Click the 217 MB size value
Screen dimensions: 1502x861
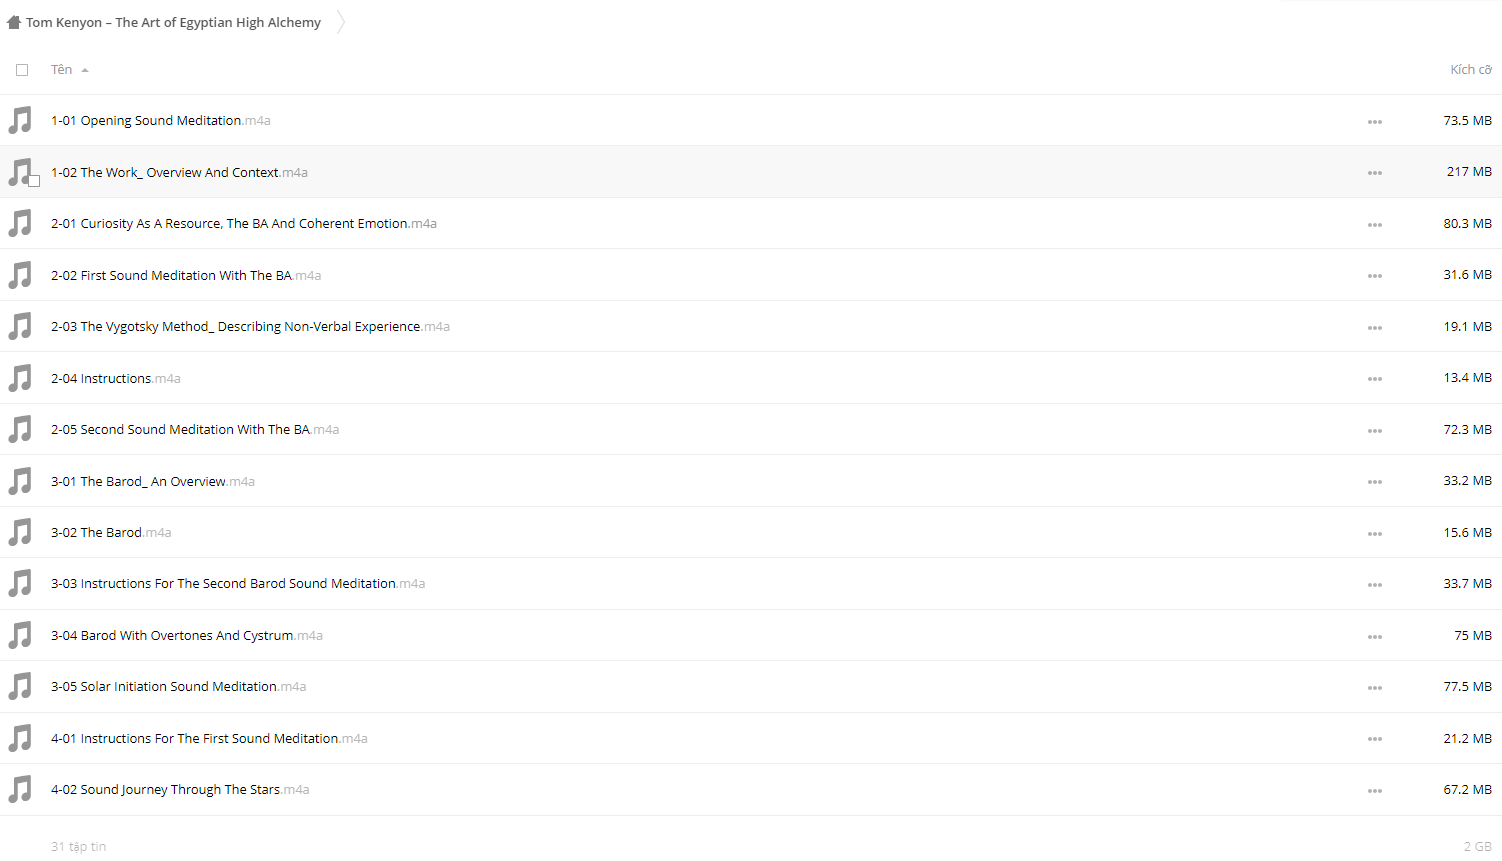pyautogui.click(x=1469, y=171)
